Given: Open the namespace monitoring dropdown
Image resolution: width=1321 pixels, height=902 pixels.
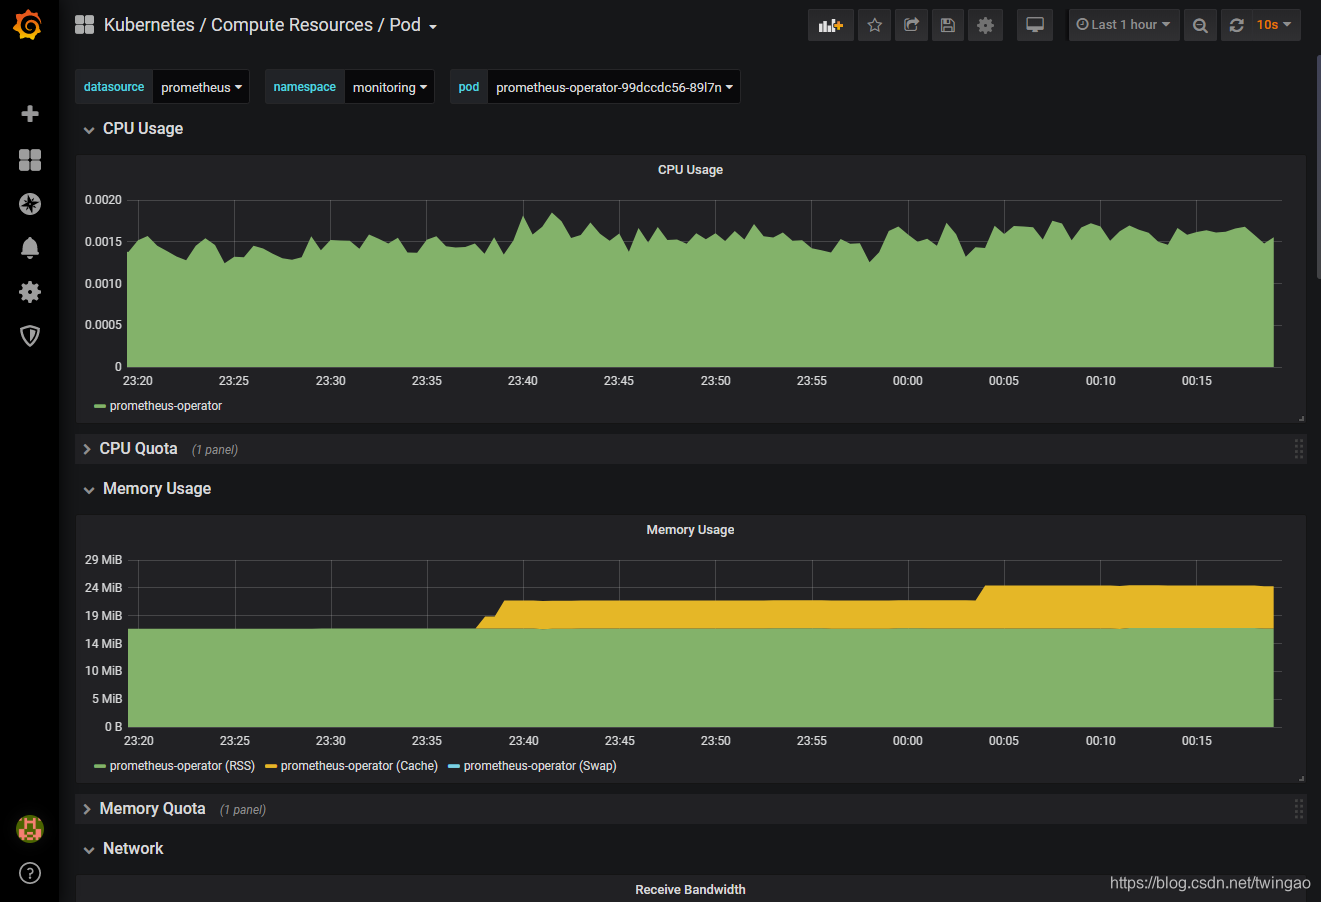Looking at the screenshot, I should coord(389,87).
